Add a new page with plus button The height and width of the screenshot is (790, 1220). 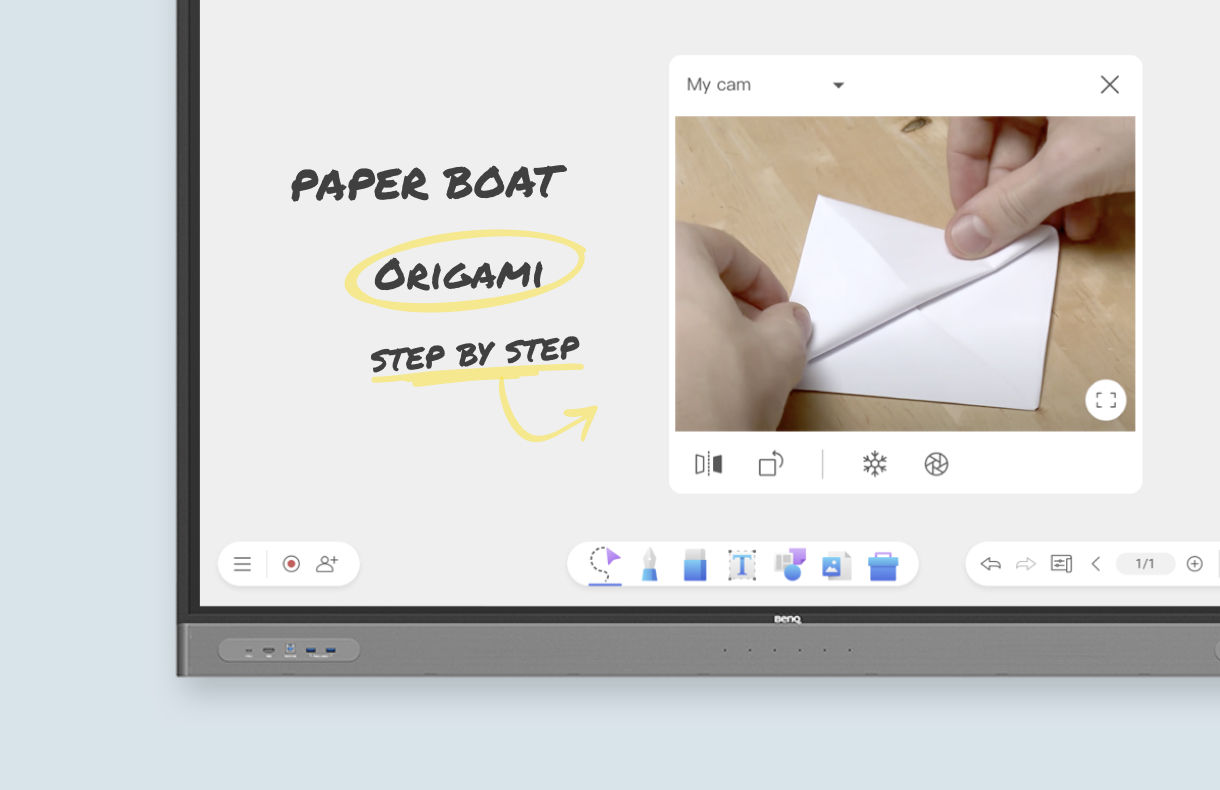point(1194,564)
